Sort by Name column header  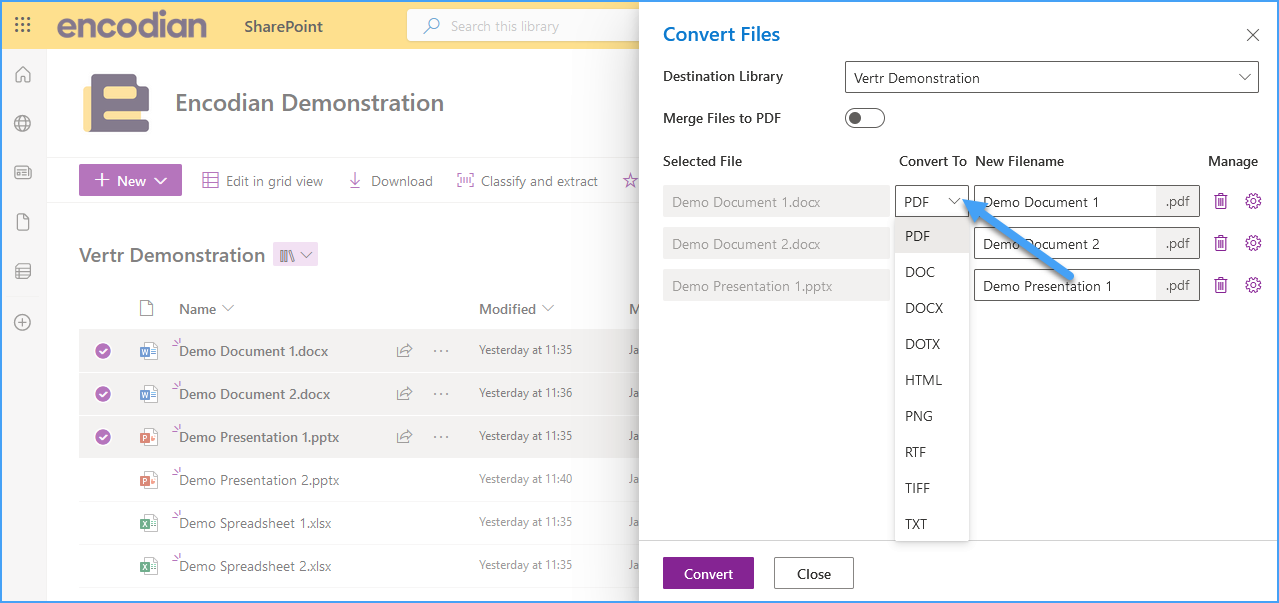coord(206,309)
